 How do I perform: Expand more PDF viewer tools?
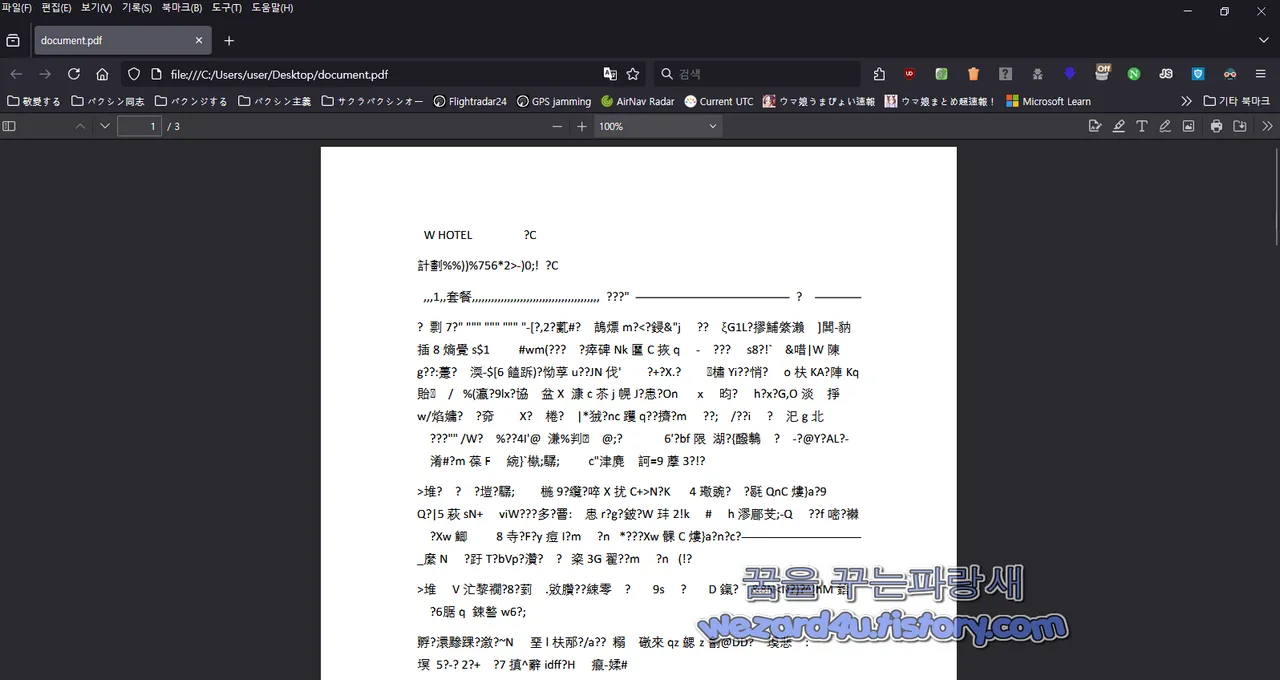pyautogui.click(x=1267, y=126)
